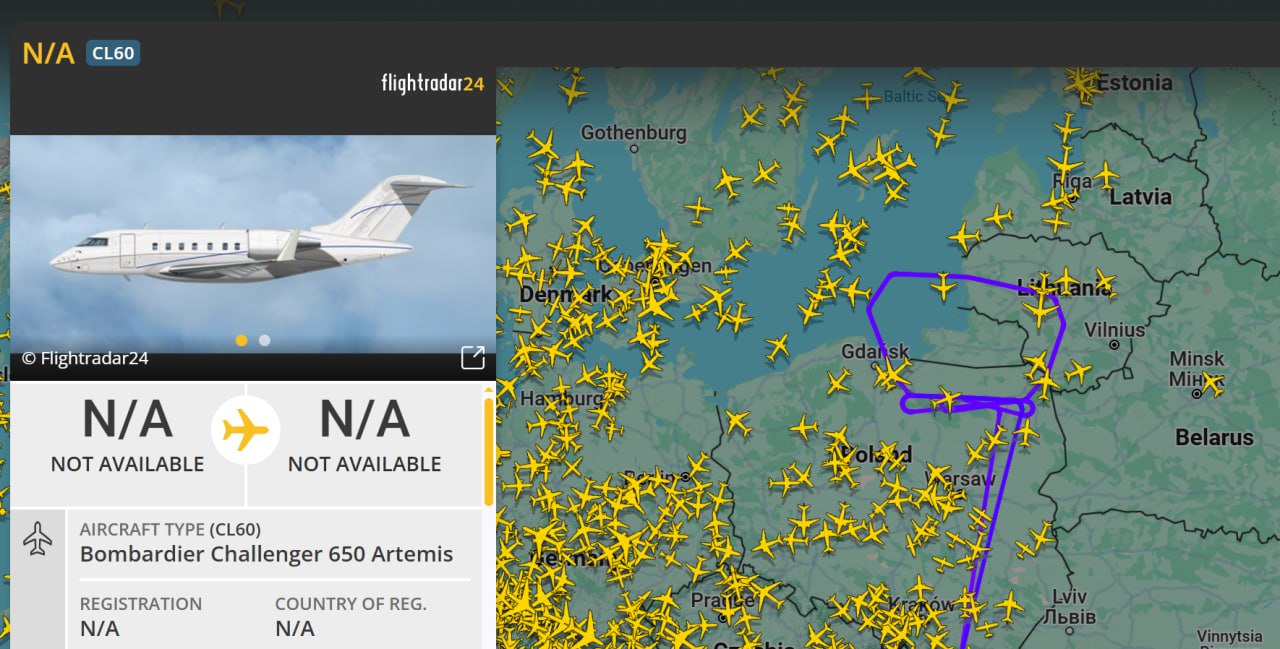Select the plane icon above the Latvia label
Viewport: 1280px width, 649px height.
pyautogui.click(x=1106, y=175)
